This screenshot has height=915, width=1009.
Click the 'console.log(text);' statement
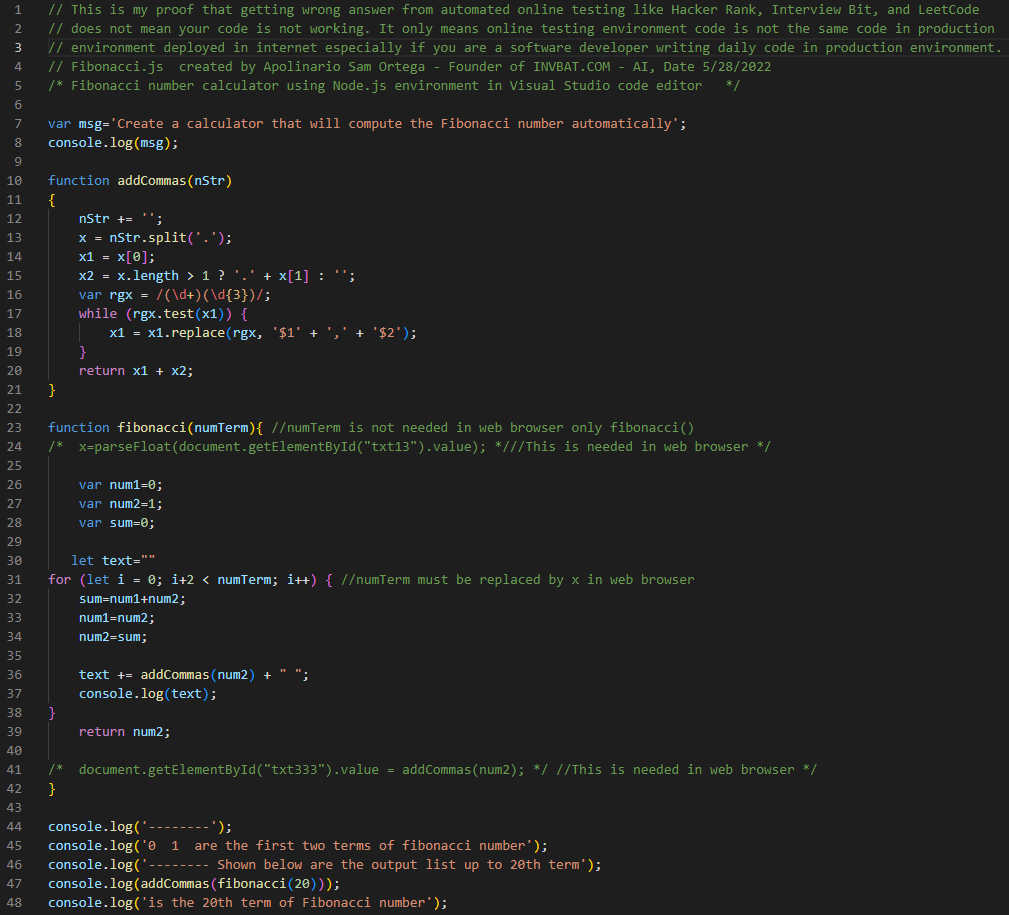147,693
